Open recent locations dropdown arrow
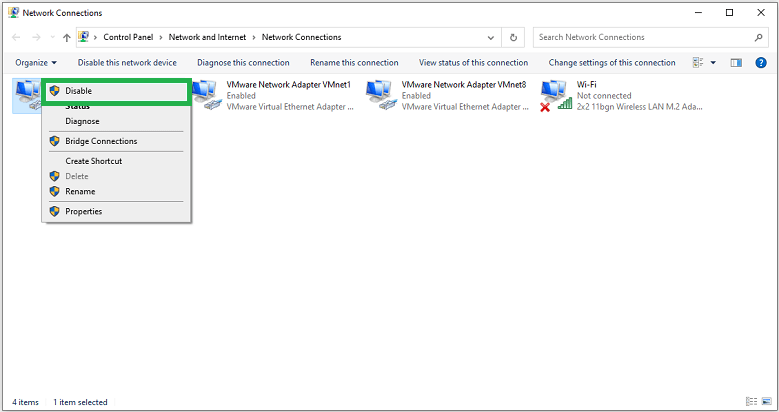This screenshot has width=779, height=412. click(x=53, y=37)
